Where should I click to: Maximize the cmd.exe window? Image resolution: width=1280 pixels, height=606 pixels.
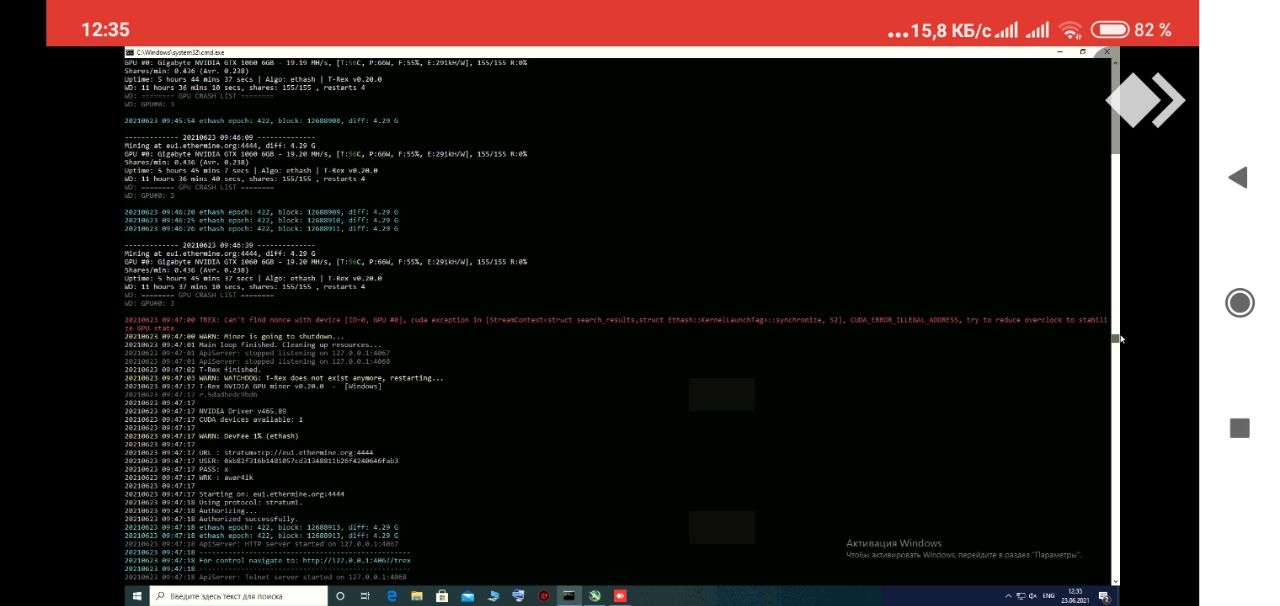(x=1083, y=52)
